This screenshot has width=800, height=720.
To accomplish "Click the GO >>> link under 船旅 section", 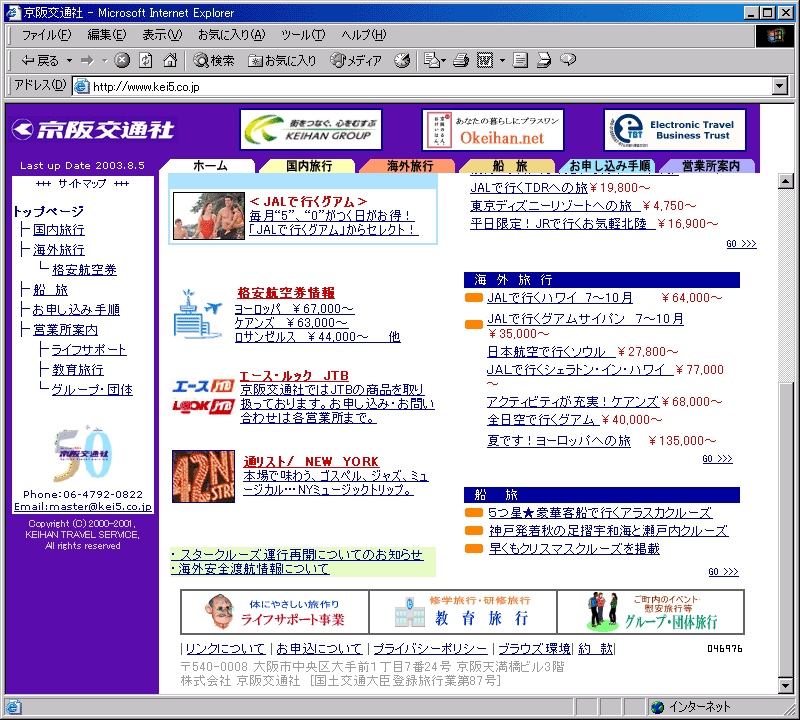I will pos(723,572).
